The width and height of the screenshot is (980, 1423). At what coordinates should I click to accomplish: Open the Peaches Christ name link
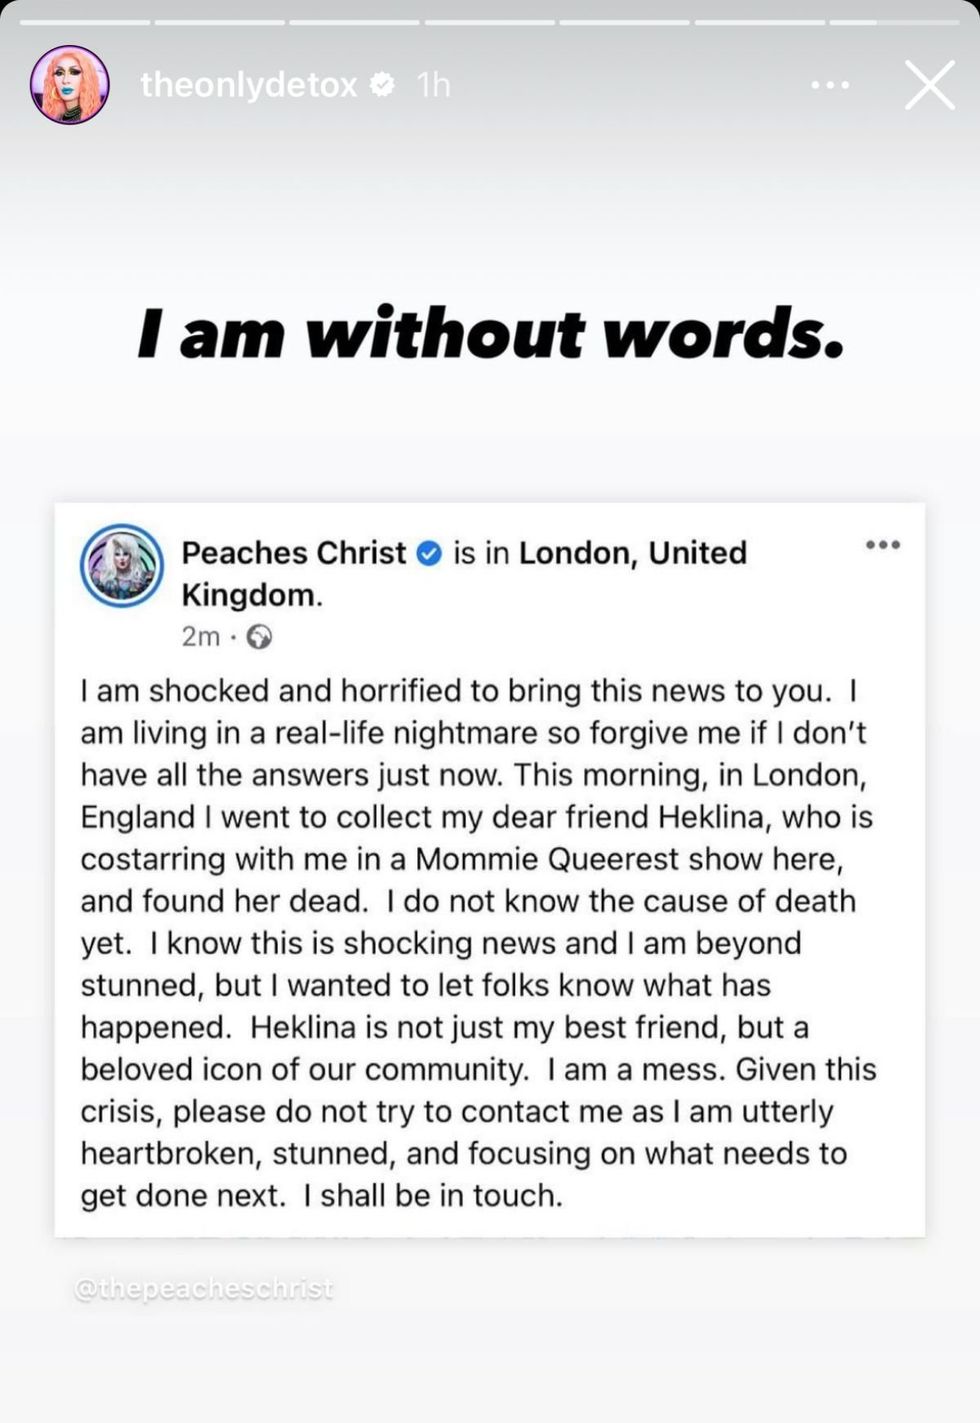pyautogui.click(x=294, y=553)
